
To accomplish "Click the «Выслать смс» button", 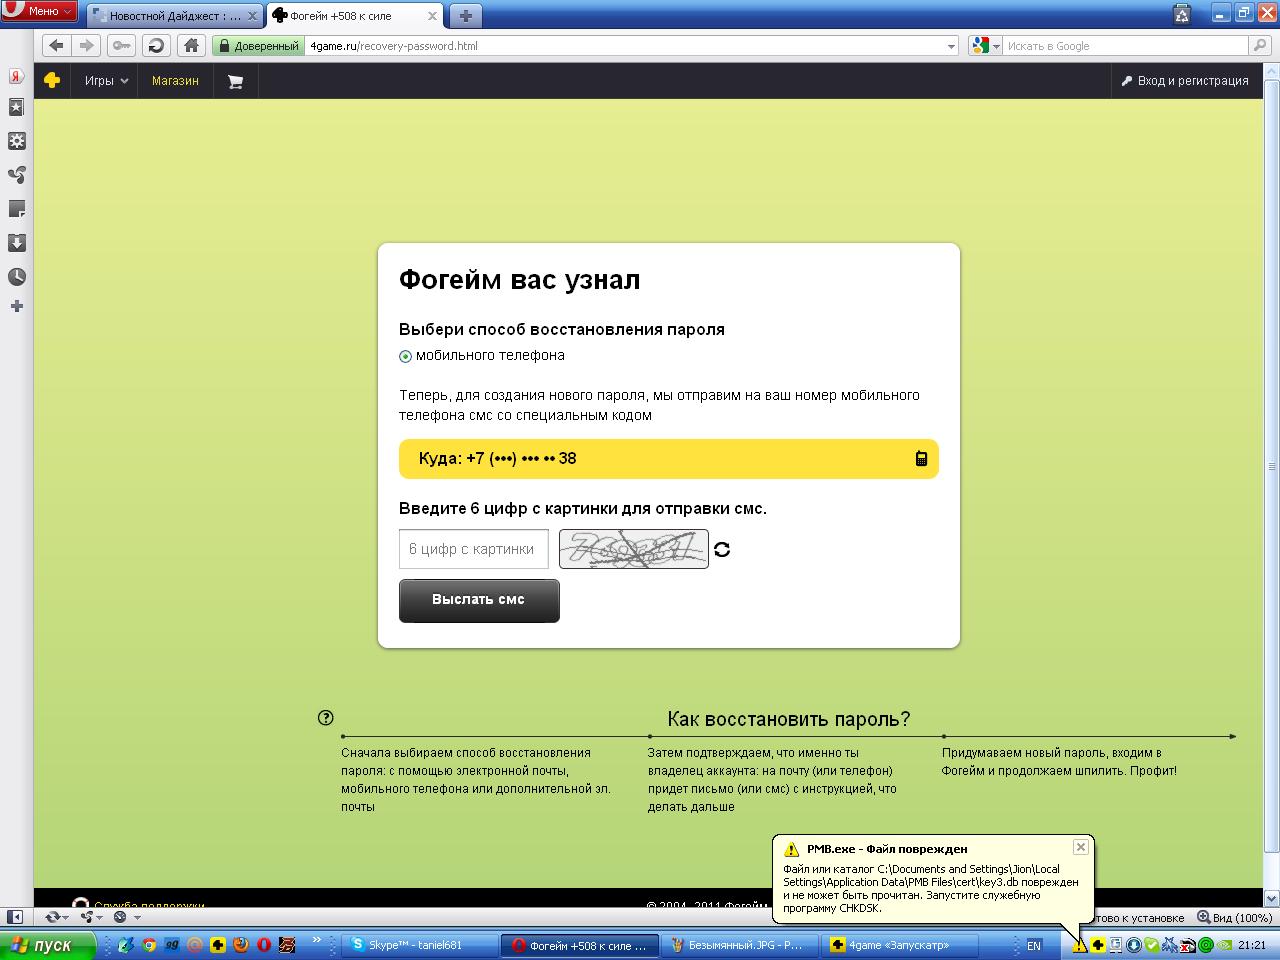I will tap(479, 600).
